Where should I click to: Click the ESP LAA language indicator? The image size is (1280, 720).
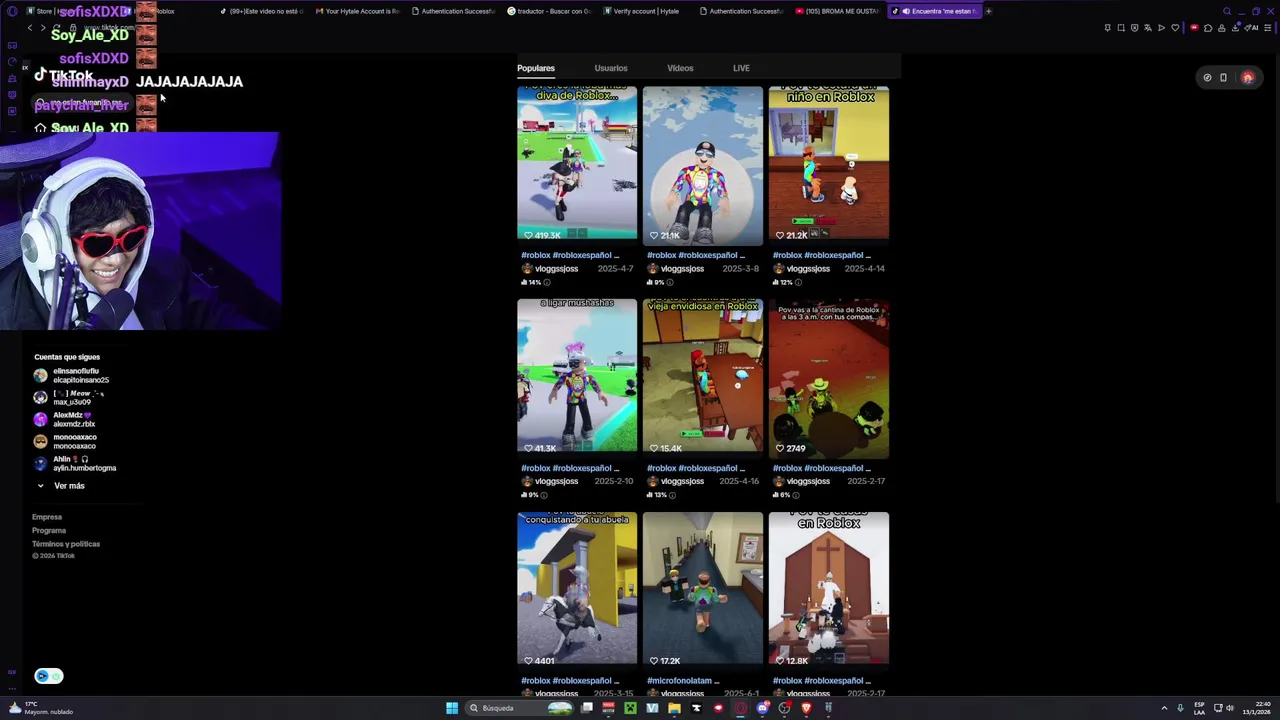(1200, 708)
